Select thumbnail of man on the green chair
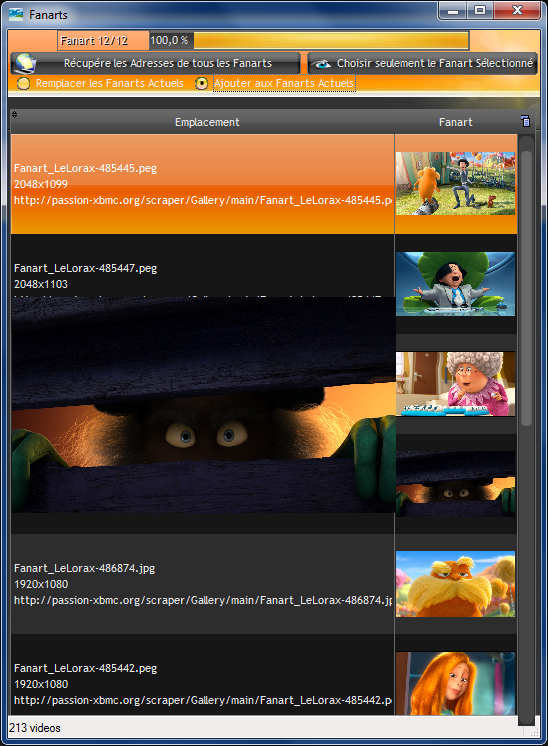 click(455, 284)
